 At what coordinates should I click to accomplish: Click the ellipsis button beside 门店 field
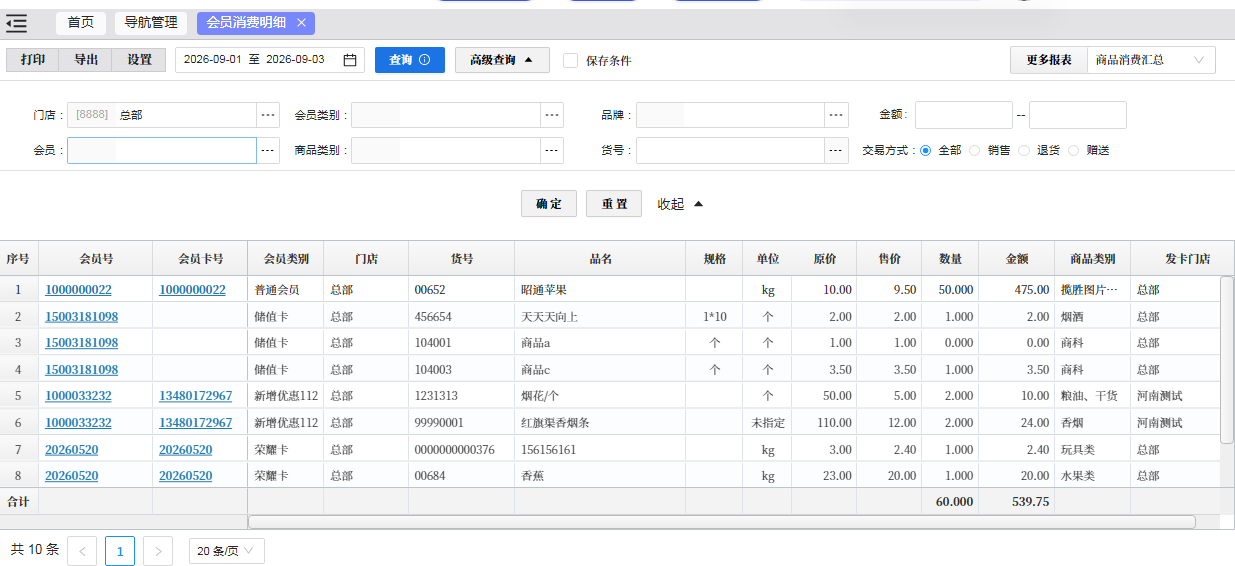[268, 116]
